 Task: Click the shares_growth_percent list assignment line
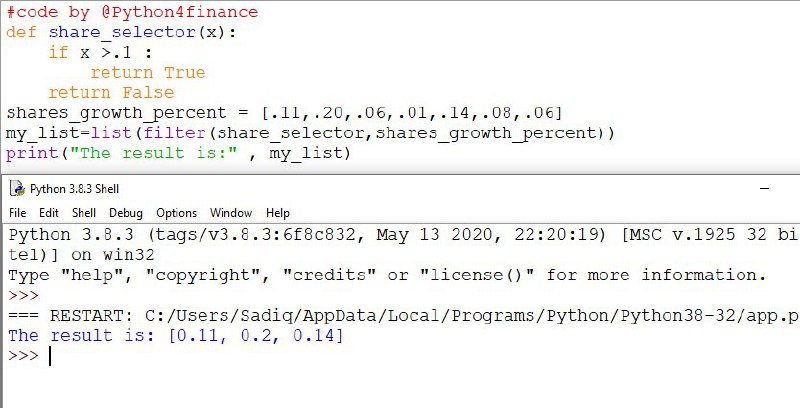point(284,113)
